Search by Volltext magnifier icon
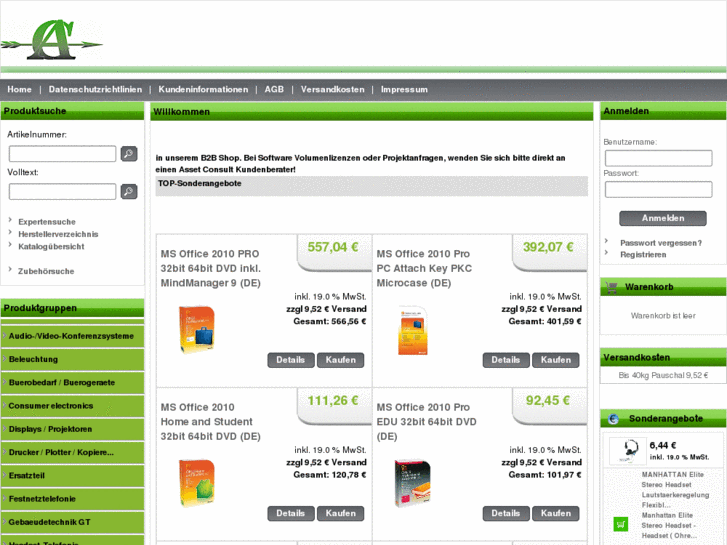 129,191
